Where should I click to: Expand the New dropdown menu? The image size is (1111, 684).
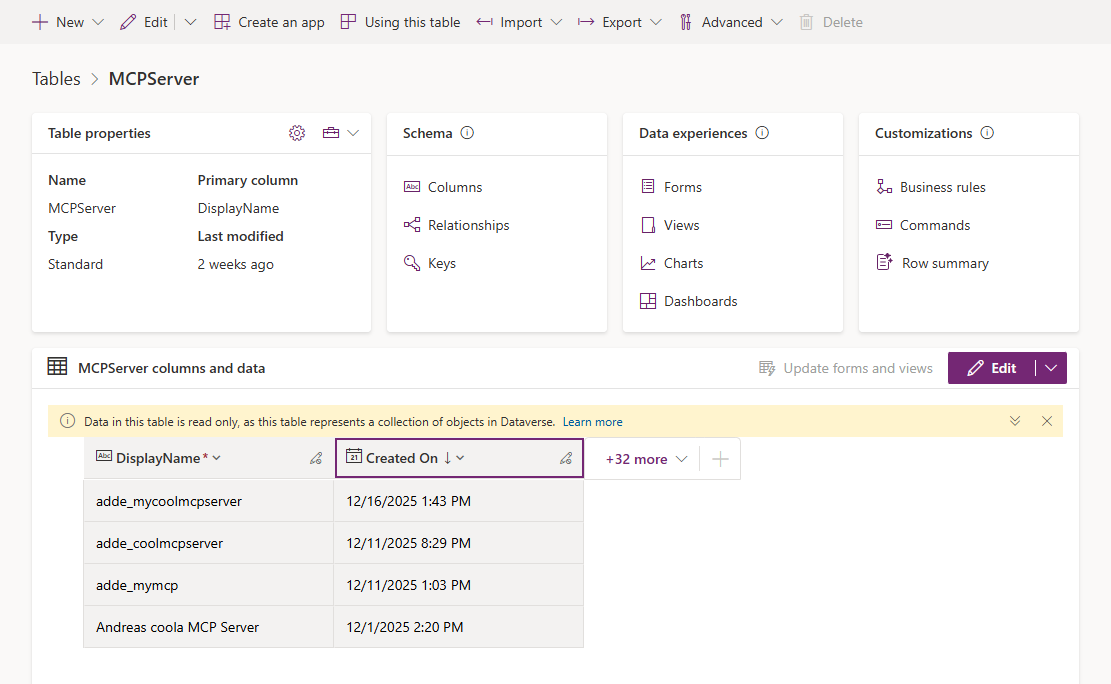click(x=97, y=22)
